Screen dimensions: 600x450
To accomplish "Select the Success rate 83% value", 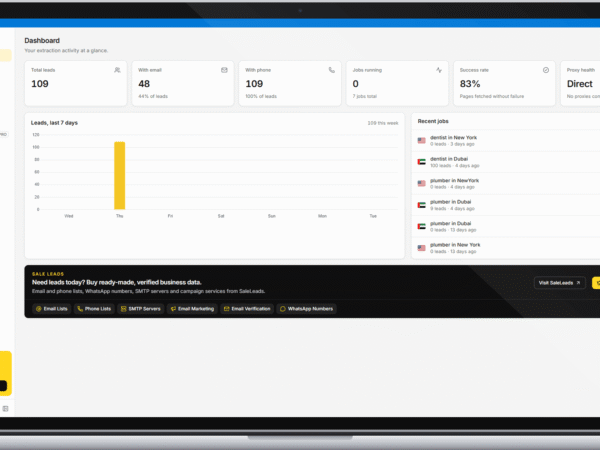I will coord(470,84).
